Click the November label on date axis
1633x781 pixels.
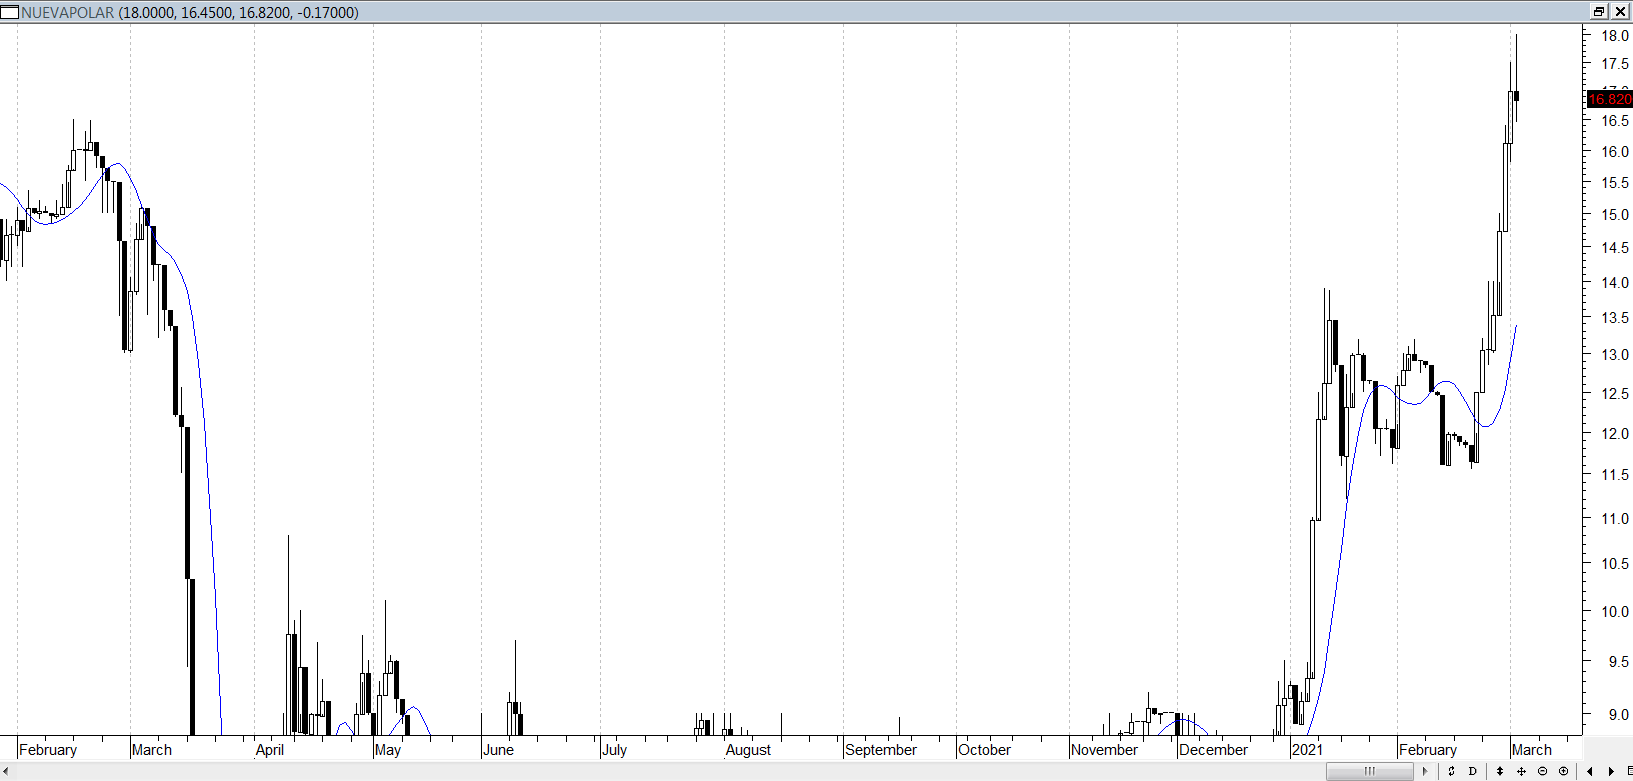tap(1104, 750)
